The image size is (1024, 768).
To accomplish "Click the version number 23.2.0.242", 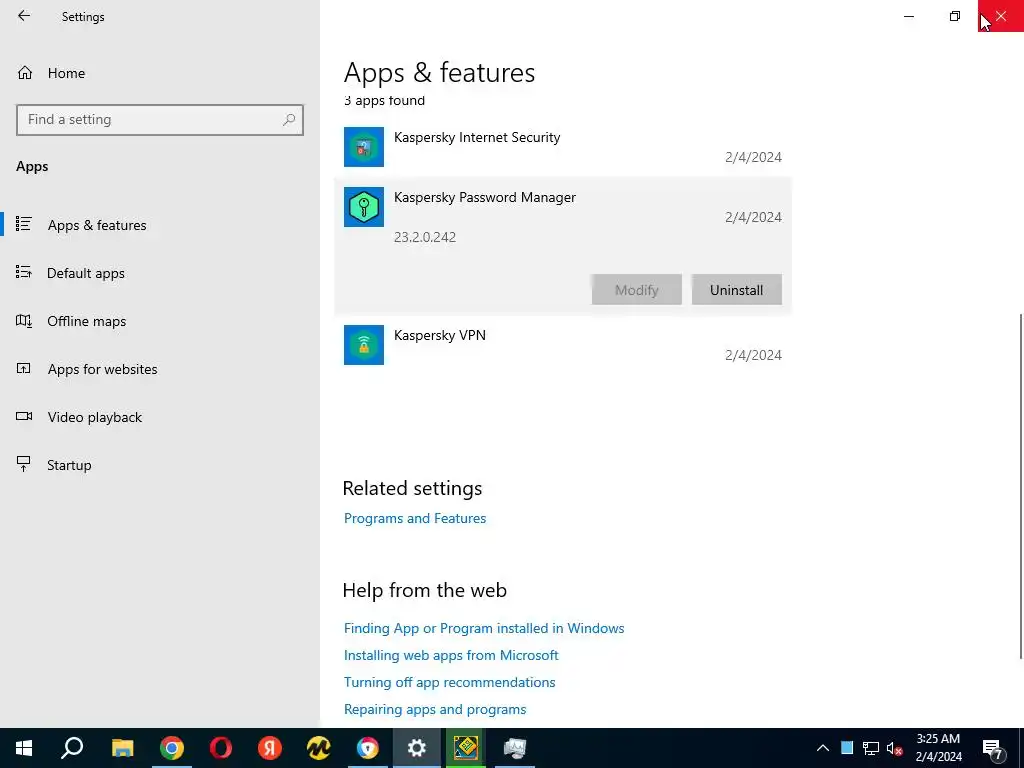I will tap(424, 237).
